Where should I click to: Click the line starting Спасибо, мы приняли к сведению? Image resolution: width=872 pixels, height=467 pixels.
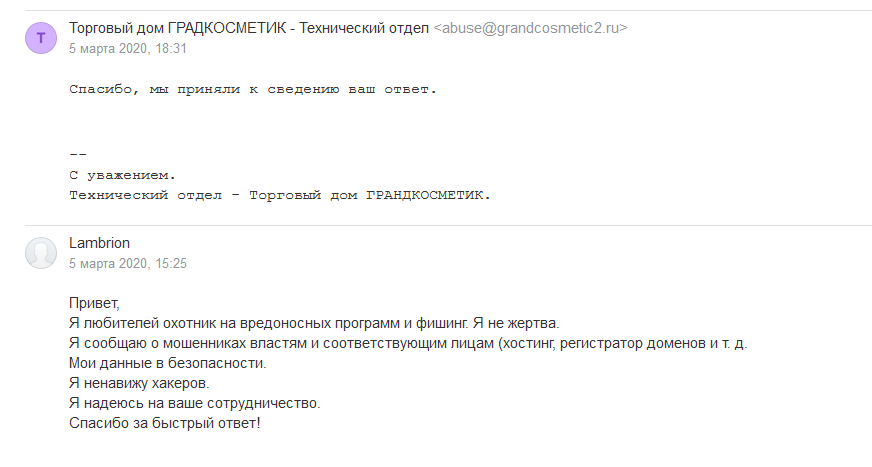(x=253, y=90)
